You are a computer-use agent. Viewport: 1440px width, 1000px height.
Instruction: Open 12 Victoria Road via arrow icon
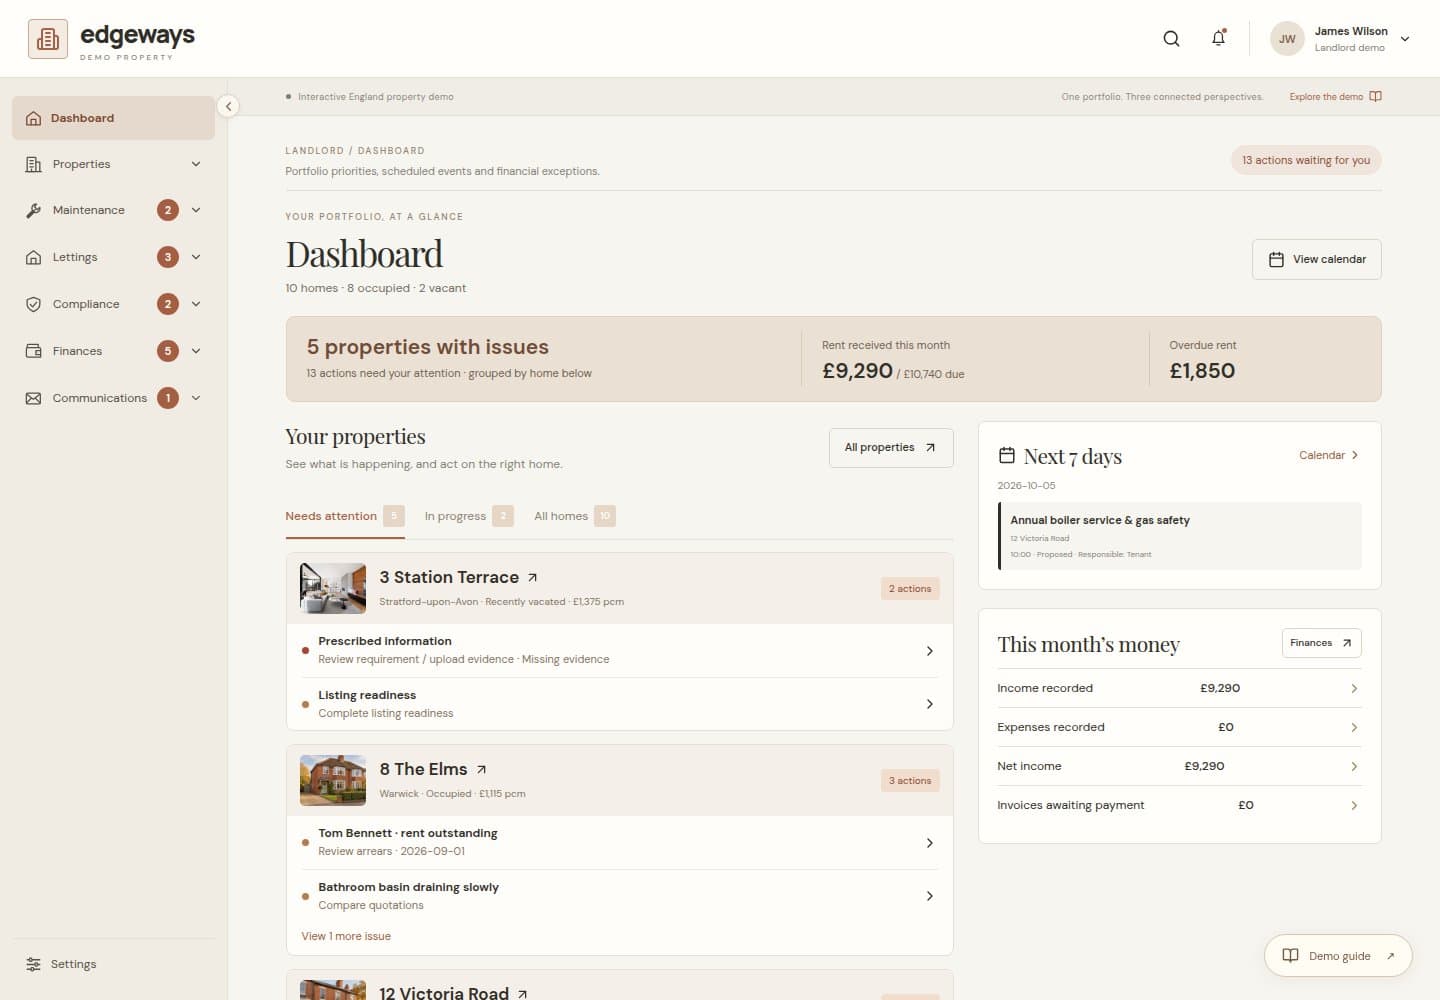tap(522, 994)
